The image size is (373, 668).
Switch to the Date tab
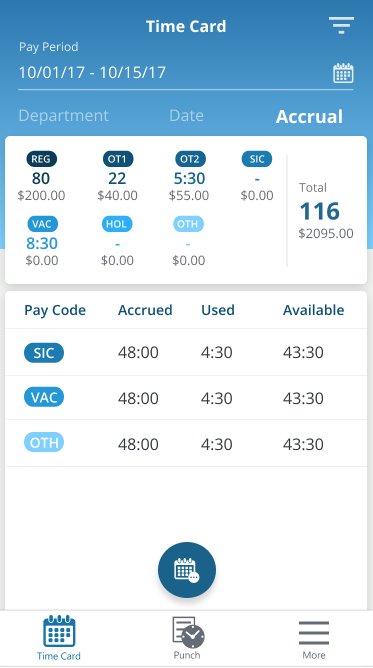pyautogui.click(x=186, y=116)
